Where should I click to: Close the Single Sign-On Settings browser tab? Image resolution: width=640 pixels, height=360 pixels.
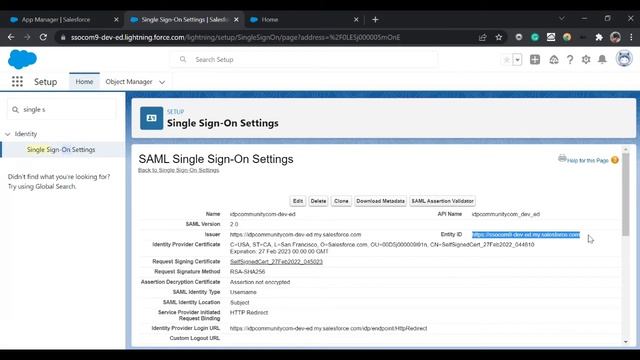[236, 20]
